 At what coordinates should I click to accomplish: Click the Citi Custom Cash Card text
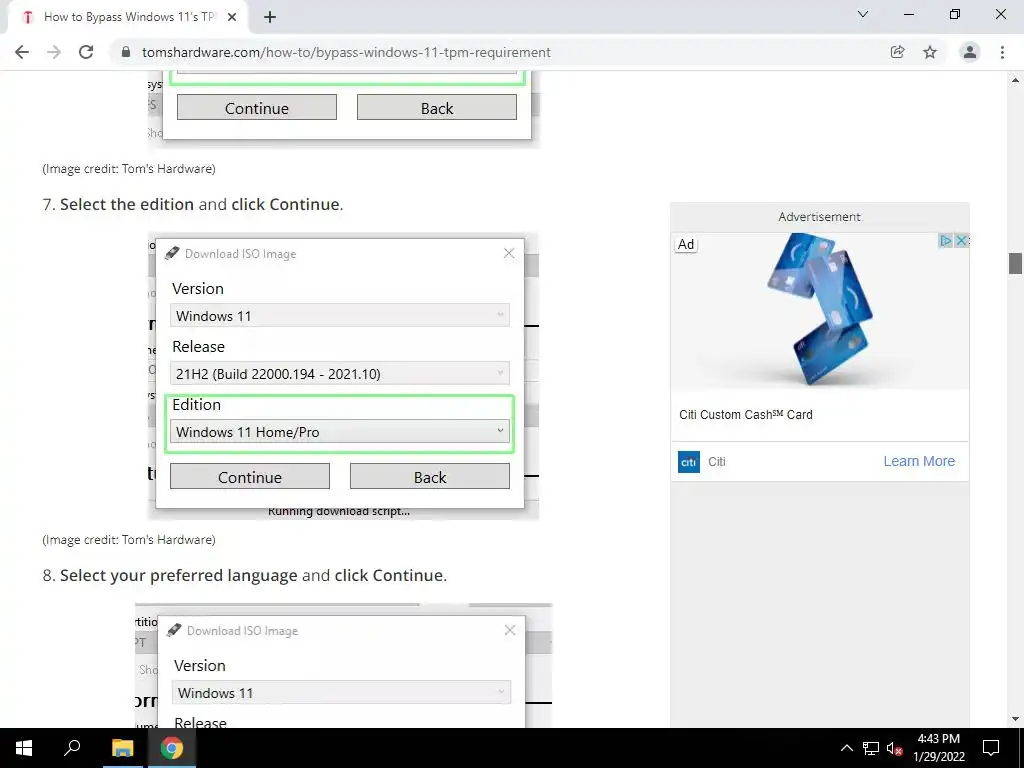[x=746, y=415]
